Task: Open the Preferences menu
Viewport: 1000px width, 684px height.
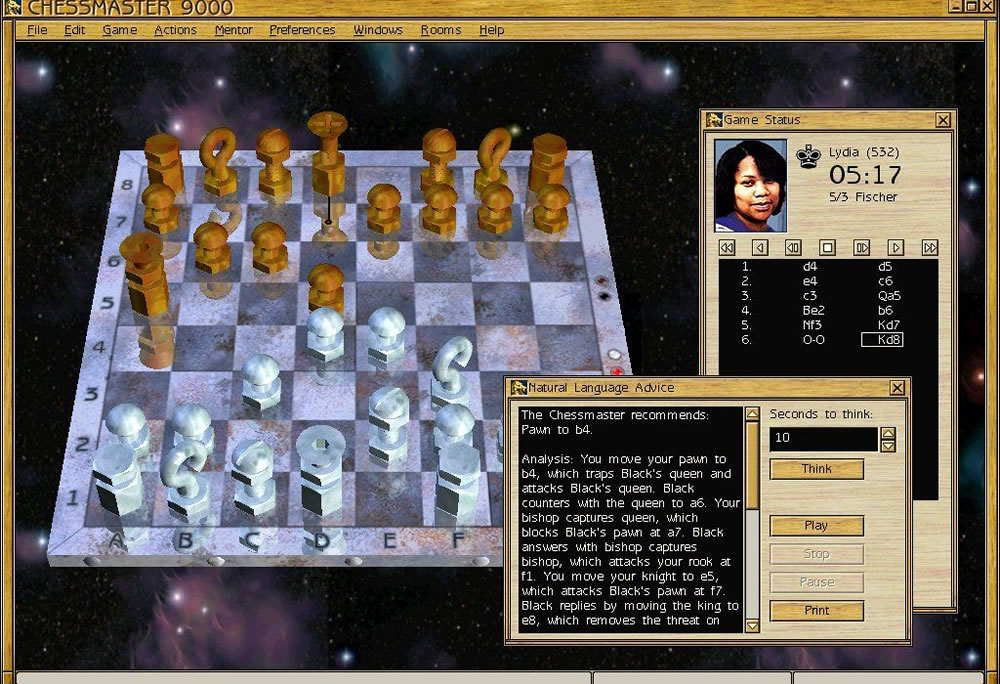Action: pos(302,30)
